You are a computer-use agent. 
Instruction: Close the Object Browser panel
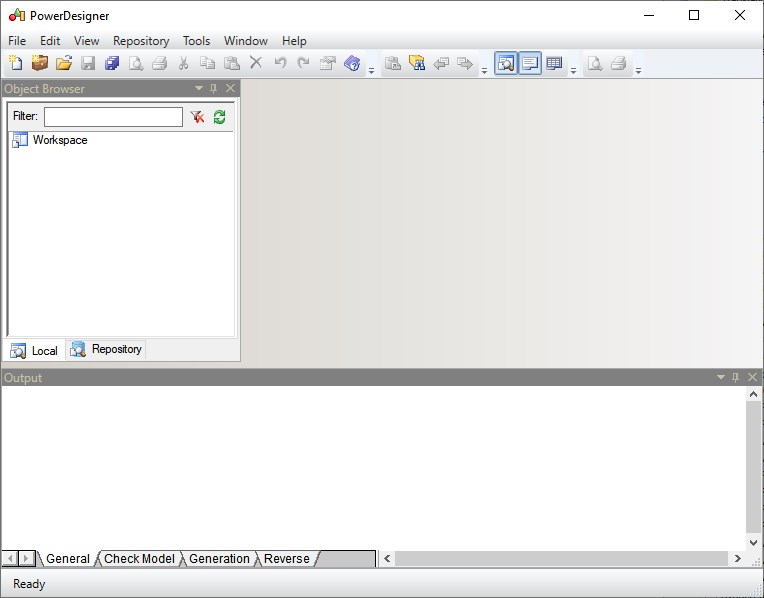(x=230, y=88)
